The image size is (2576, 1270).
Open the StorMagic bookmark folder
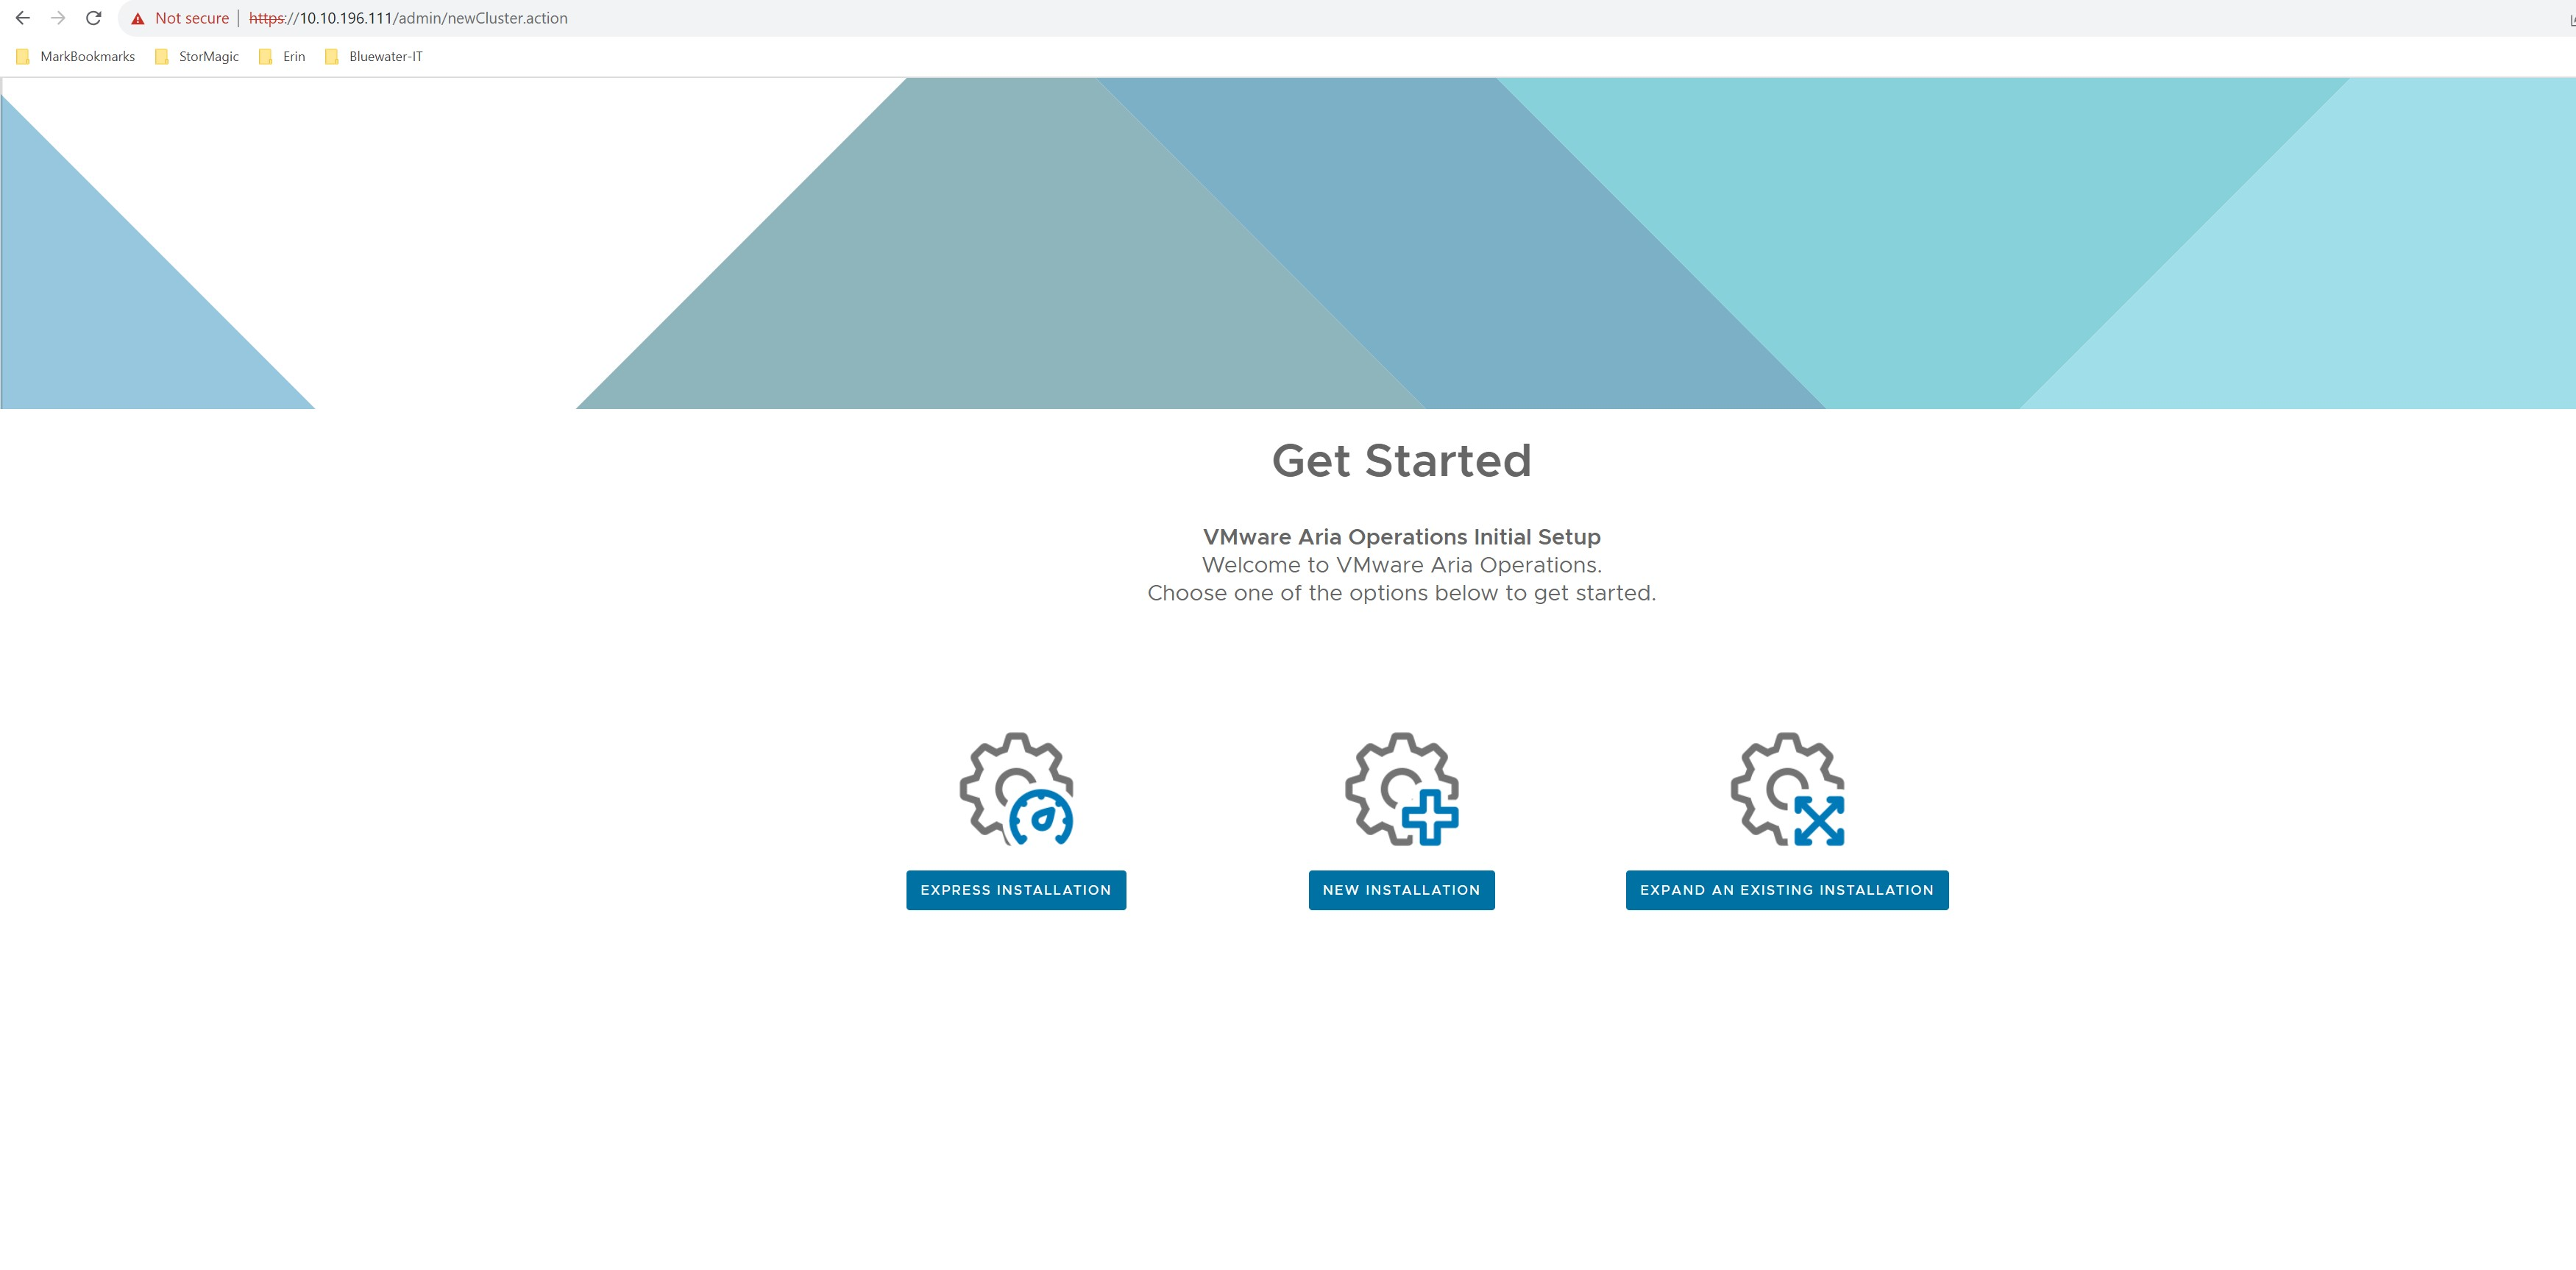(197, 56)
